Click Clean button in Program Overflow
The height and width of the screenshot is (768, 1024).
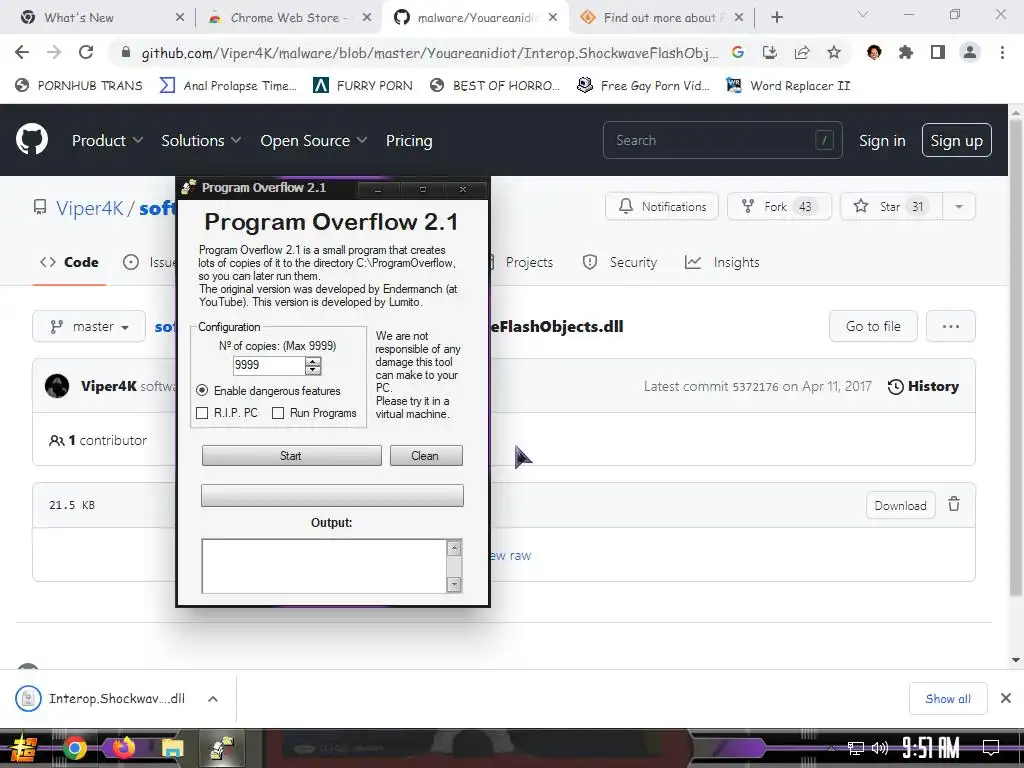click(426, 456)
